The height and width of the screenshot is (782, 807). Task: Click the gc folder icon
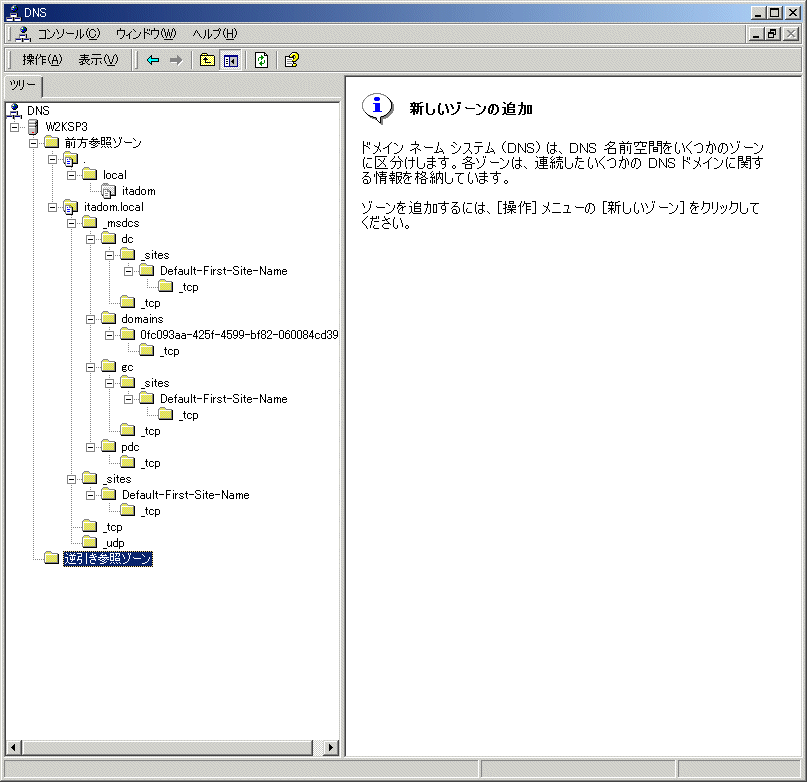click(109, 366)
